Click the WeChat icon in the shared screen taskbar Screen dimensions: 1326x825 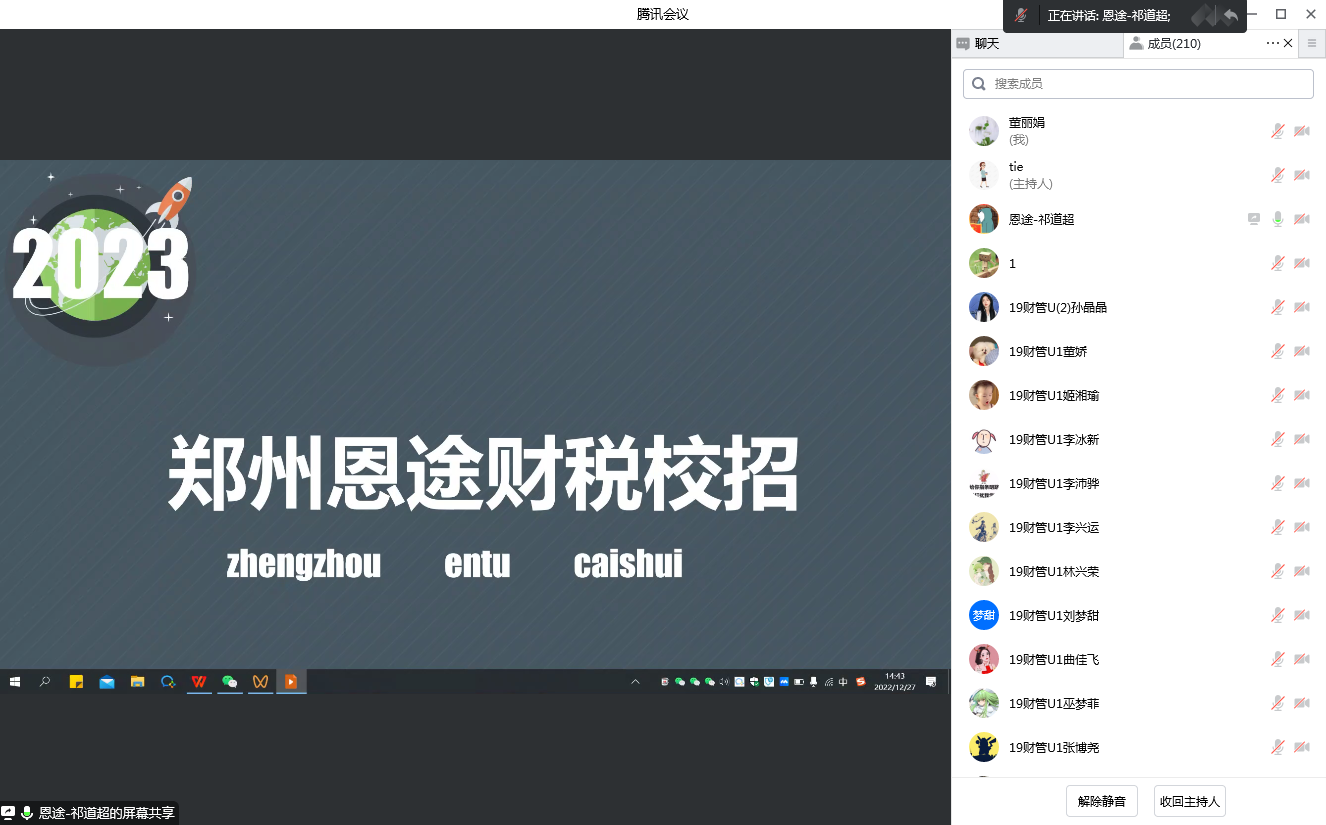point(229,682)
